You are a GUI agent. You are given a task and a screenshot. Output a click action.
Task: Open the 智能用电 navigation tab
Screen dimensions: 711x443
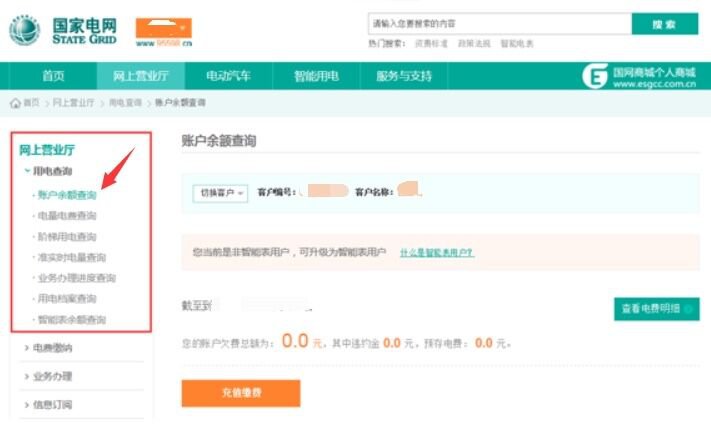pos(316,76)
